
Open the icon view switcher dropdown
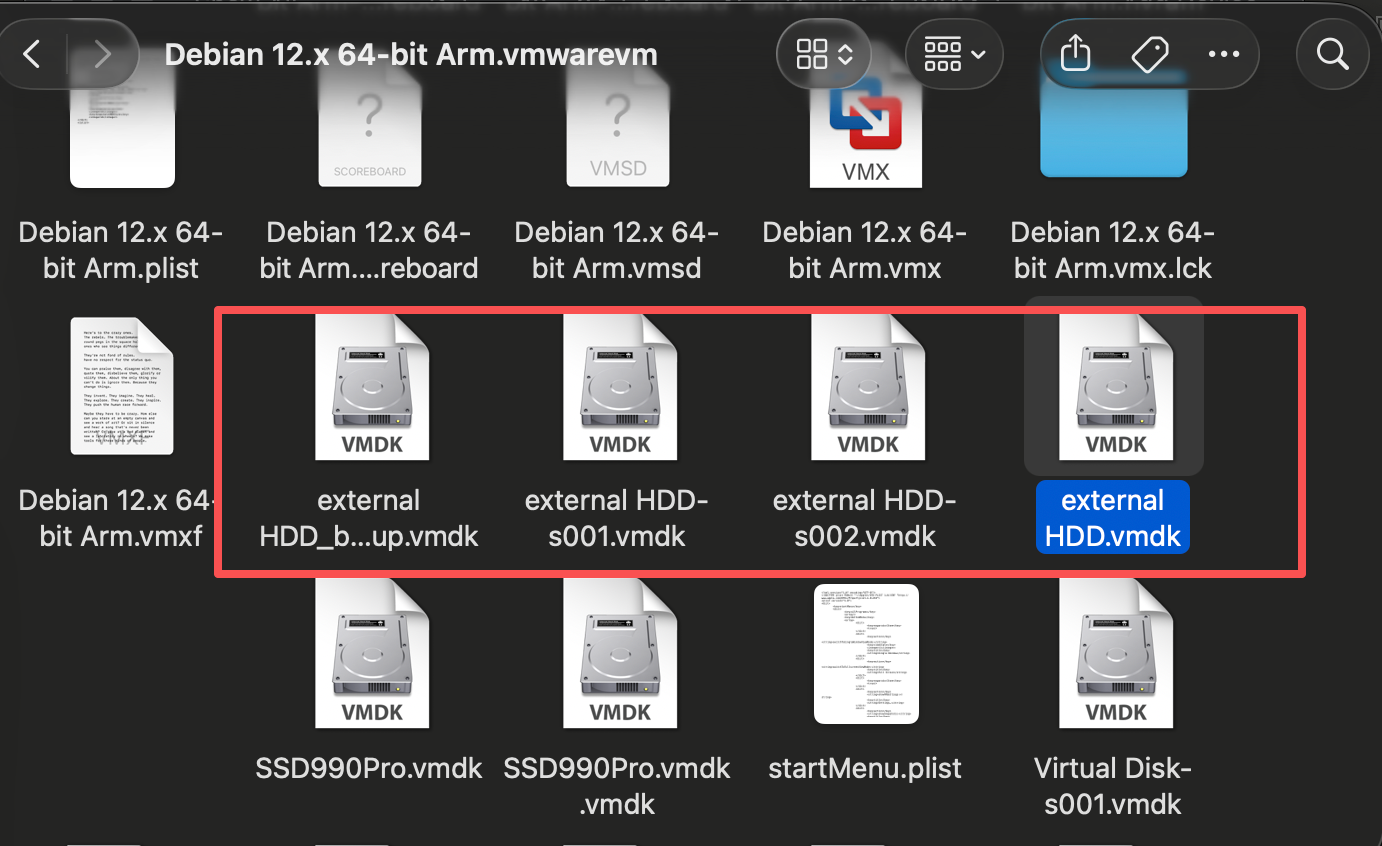pyautogui.click(x=825, y=54)
